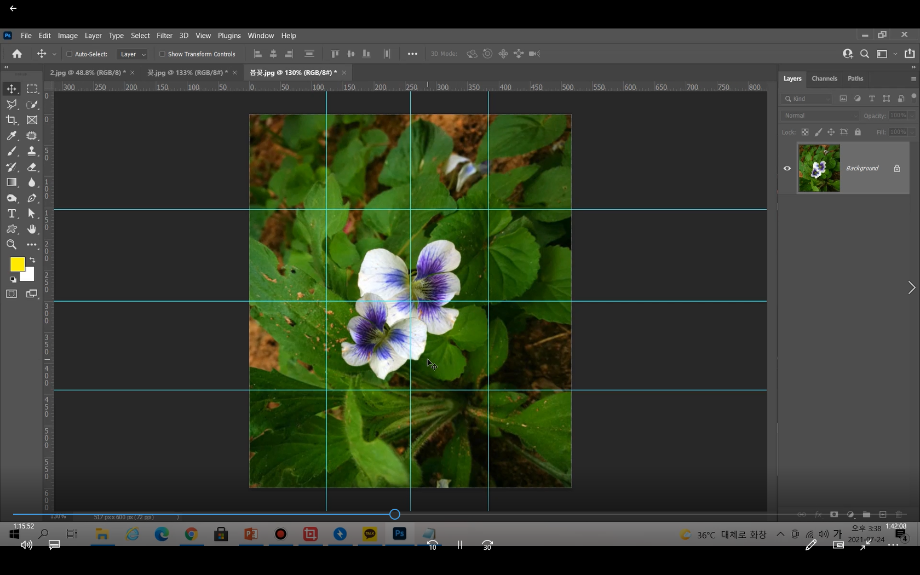
Task: Select the Zoom tool in the toolbar
Action: [12, 245]
